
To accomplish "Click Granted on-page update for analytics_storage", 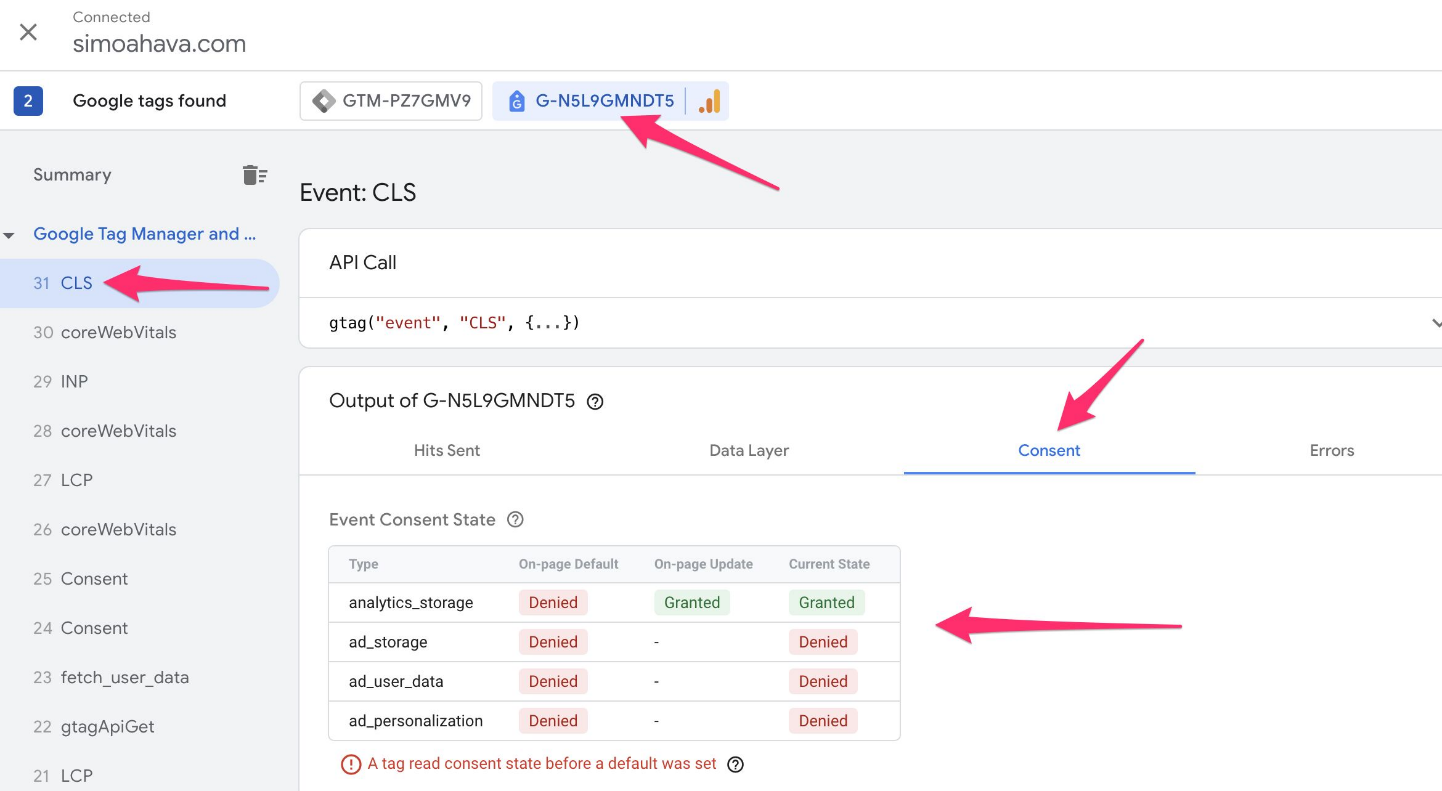I will pos(692,602).
